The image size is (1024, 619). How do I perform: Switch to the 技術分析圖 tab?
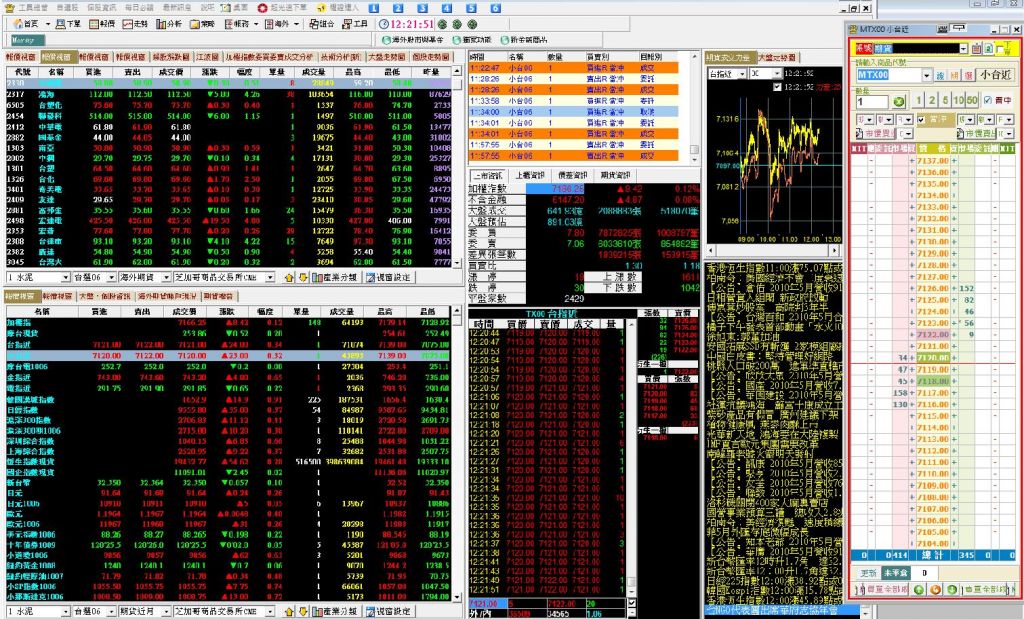click(340, 57)
